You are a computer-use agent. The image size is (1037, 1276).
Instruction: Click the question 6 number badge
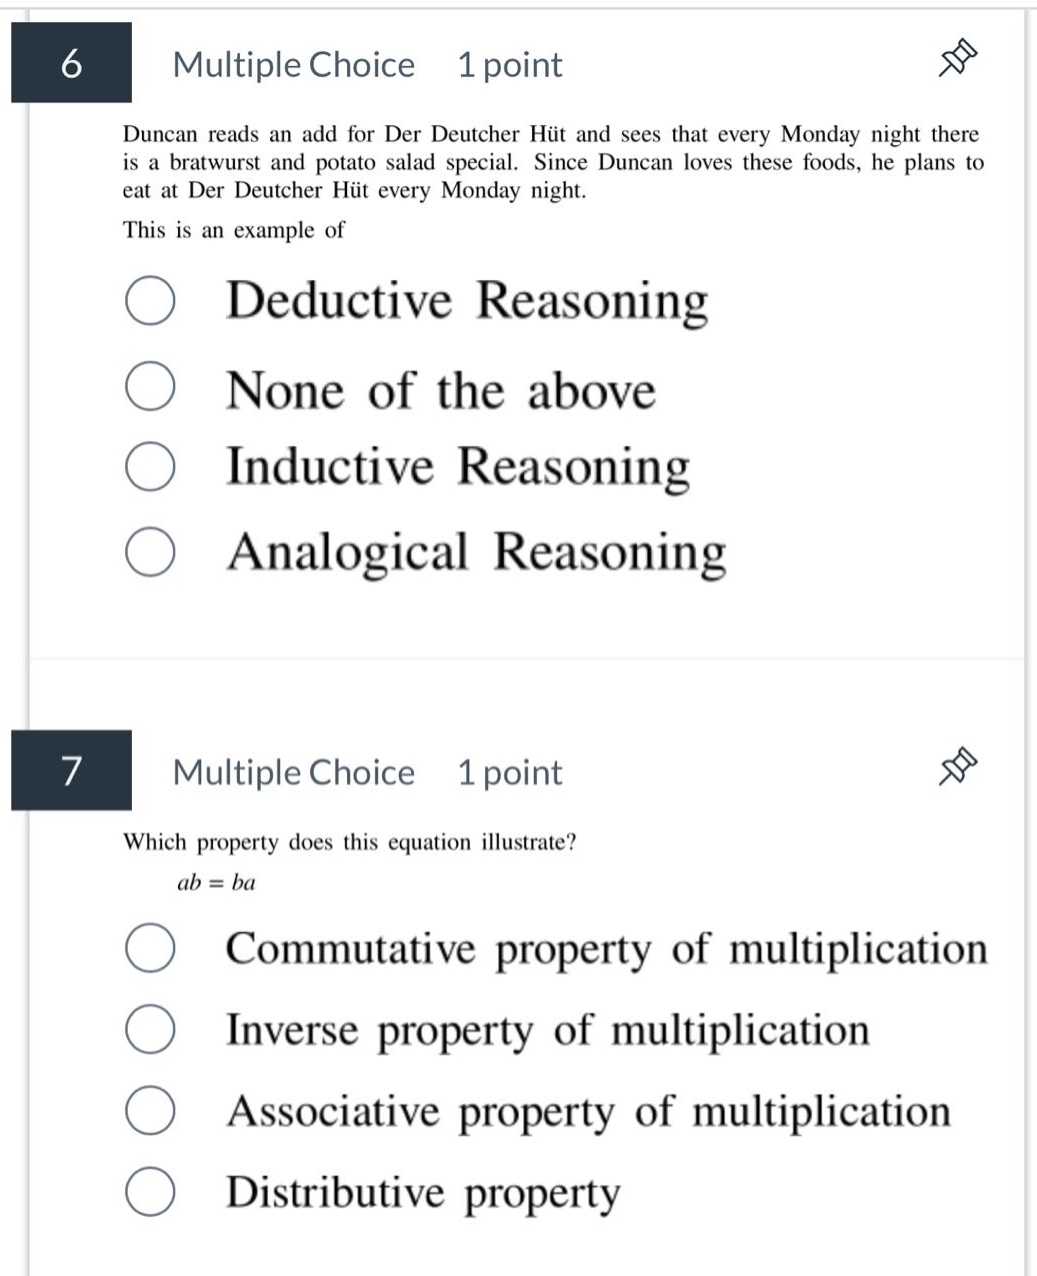pos(71,62)
